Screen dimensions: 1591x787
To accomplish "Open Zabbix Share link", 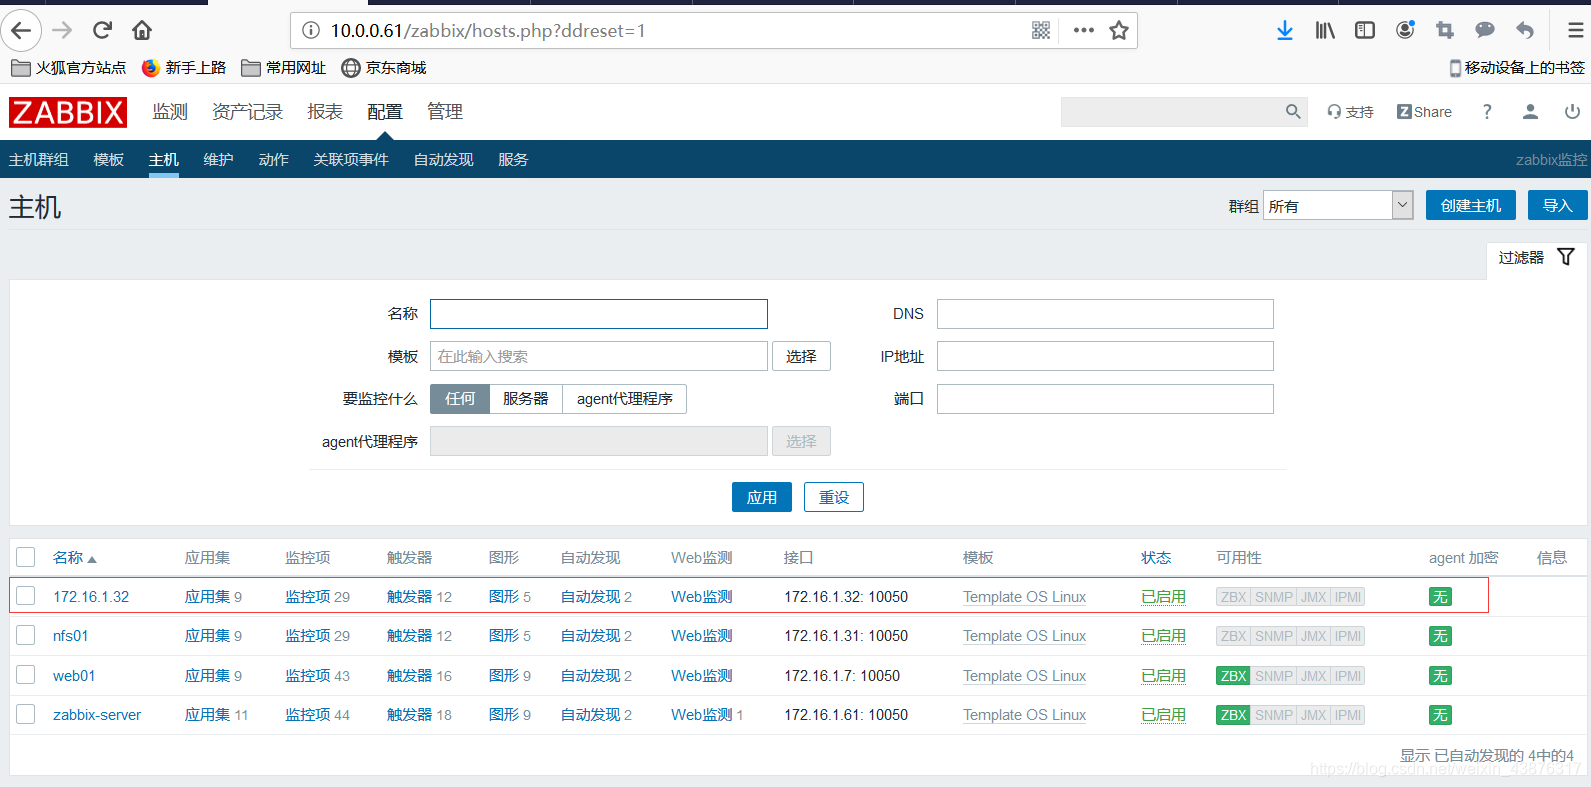I will point(1424,112).
